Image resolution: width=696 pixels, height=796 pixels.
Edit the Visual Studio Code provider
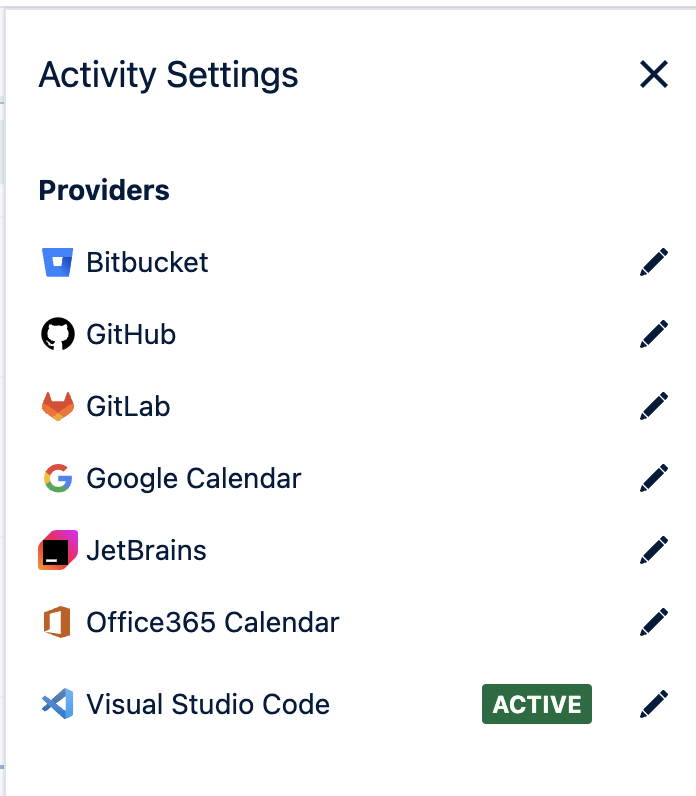(653, 704)
